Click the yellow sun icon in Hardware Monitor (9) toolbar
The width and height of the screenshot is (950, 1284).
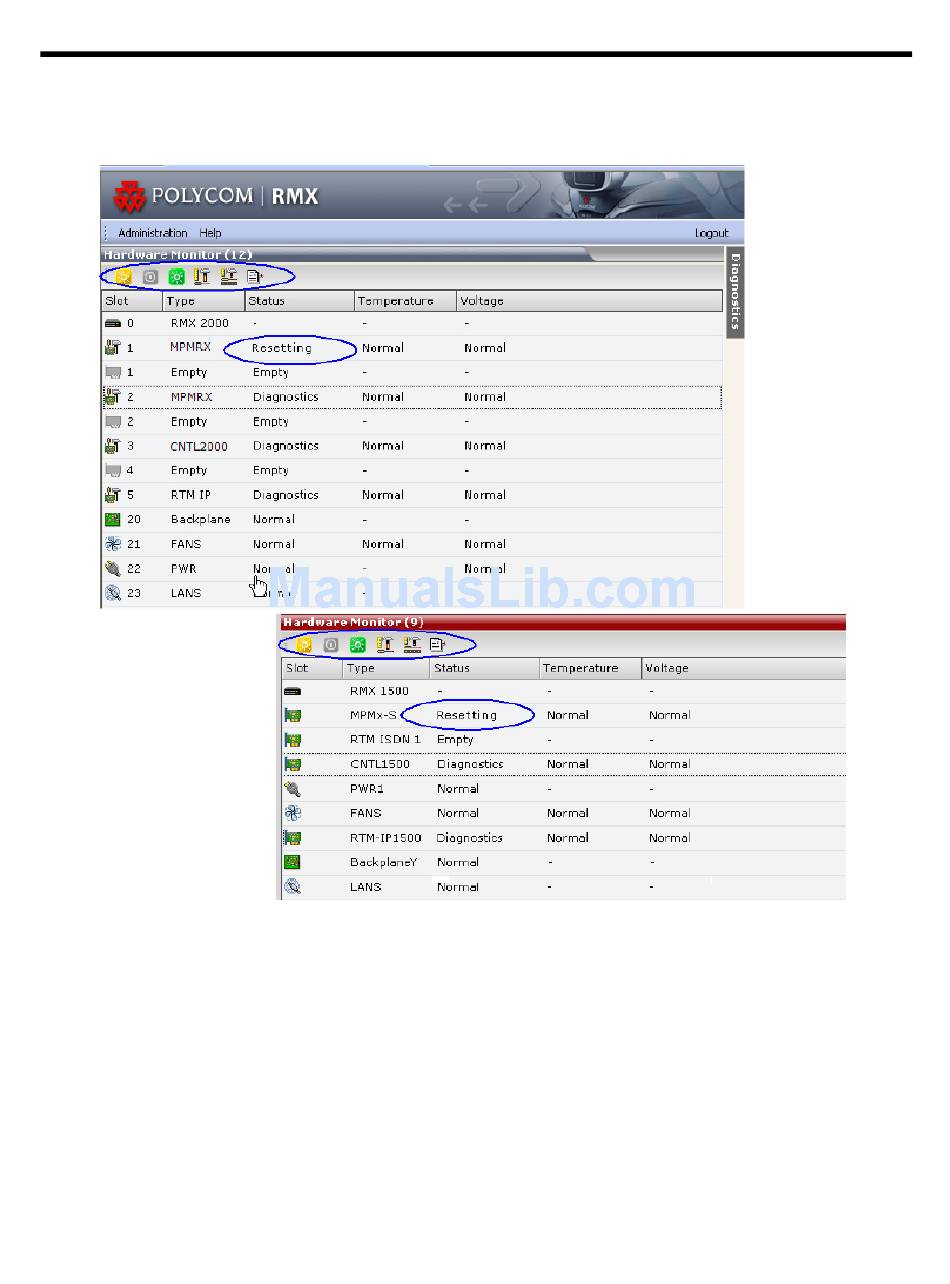coord(304,645)
